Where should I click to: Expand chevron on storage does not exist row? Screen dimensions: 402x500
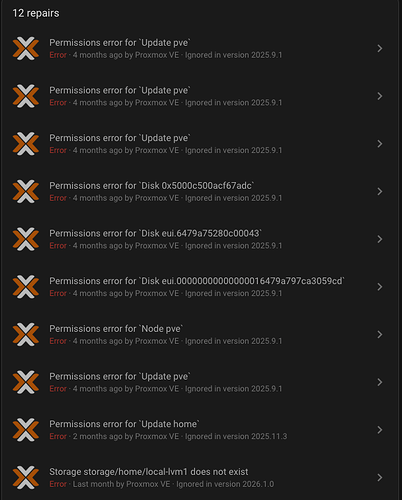click(x=380, y=477)
